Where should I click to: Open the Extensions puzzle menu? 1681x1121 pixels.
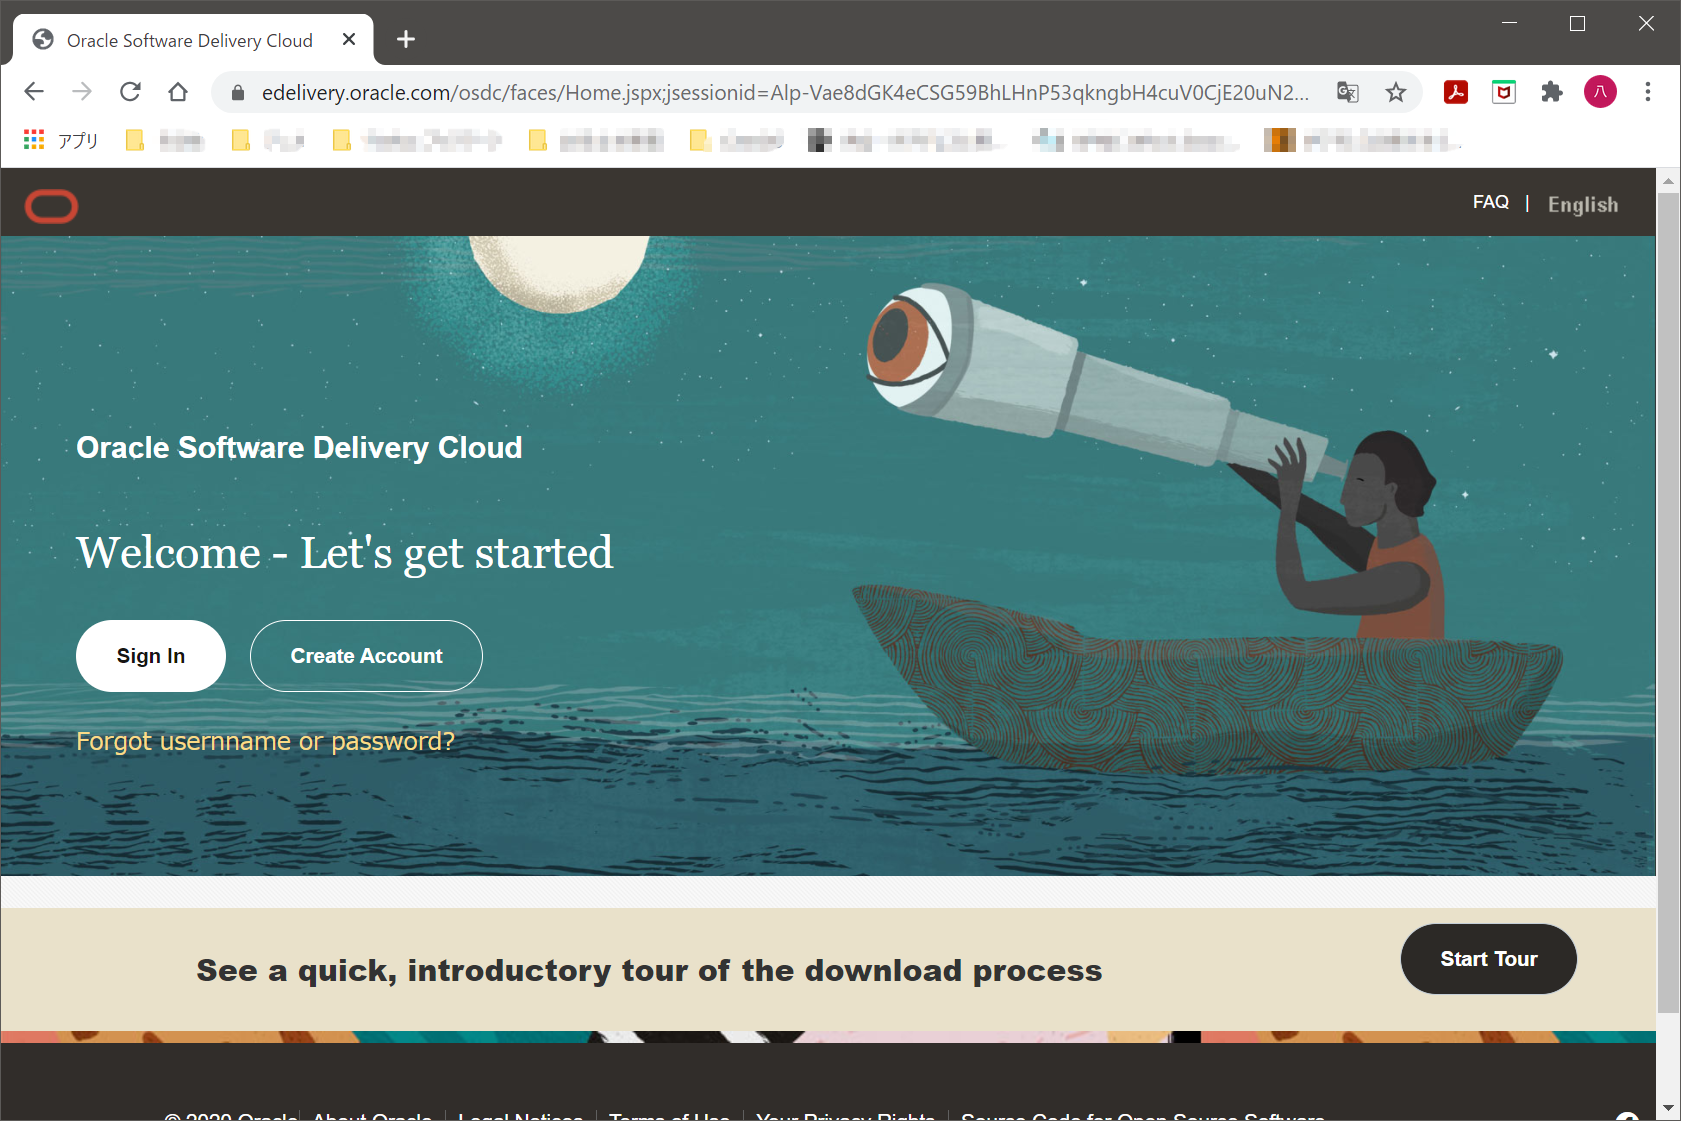coord(1552,92)
